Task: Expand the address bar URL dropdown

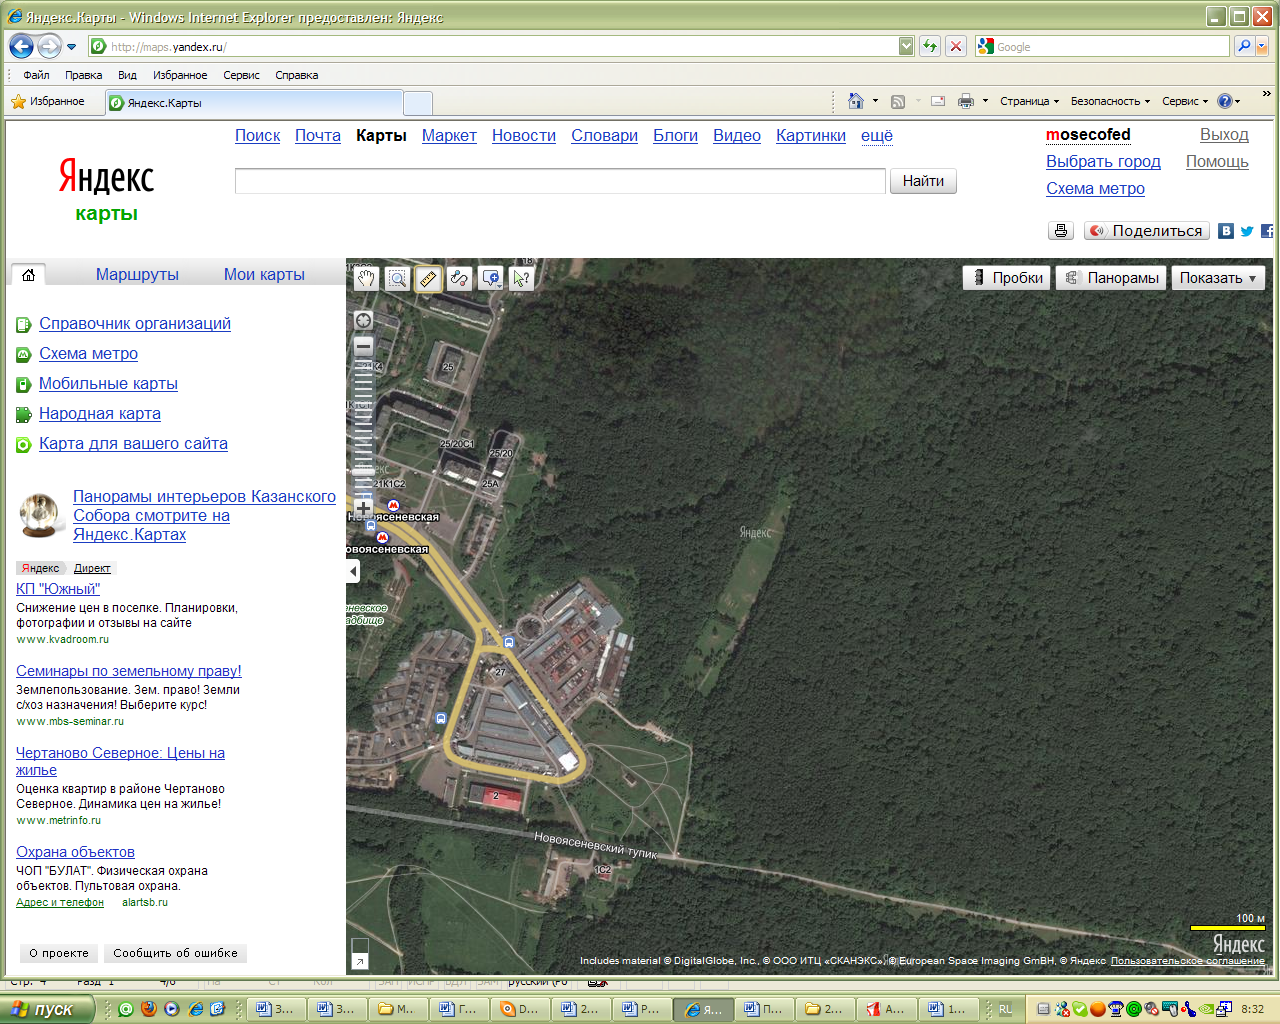Action: (x=906, y=46)
